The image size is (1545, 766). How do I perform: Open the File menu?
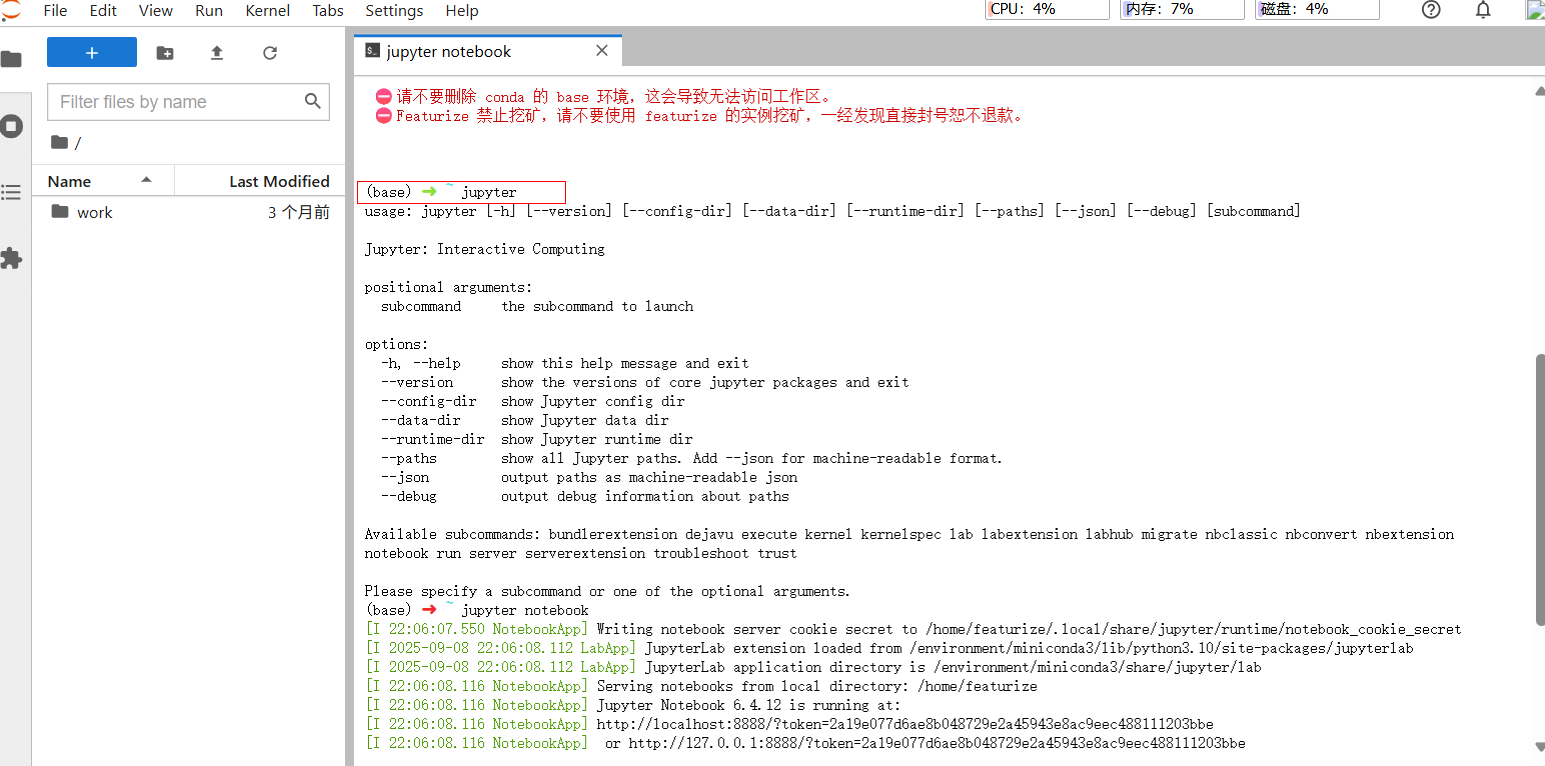point(55,11)
